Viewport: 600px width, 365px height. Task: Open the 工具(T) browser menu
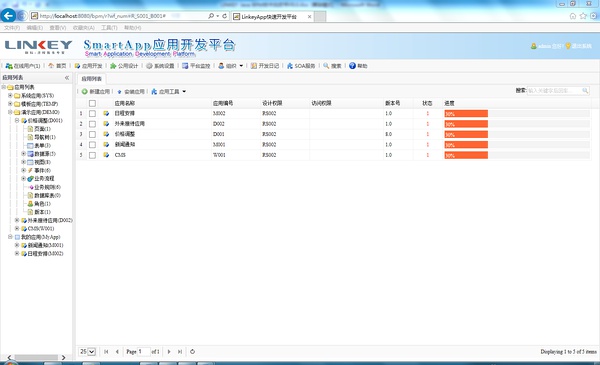coord(109,28)
